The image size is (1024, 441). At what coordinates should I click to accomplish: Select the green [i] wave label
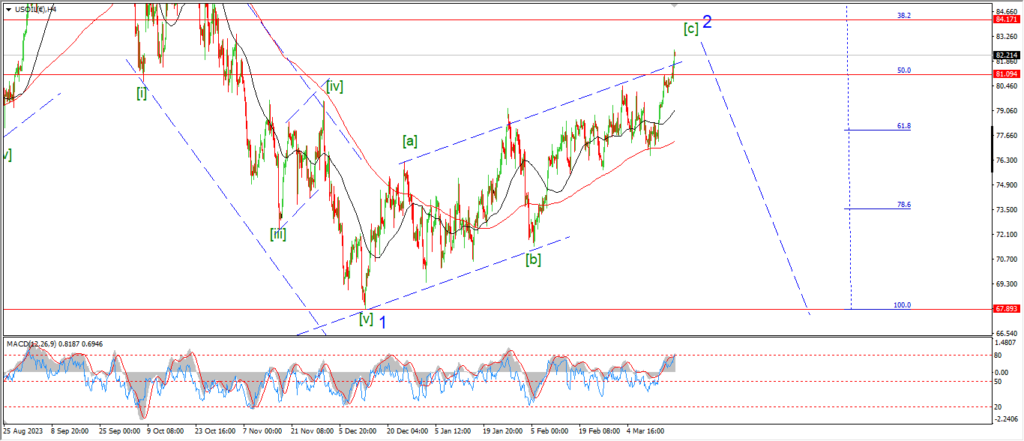pos(142,92)
